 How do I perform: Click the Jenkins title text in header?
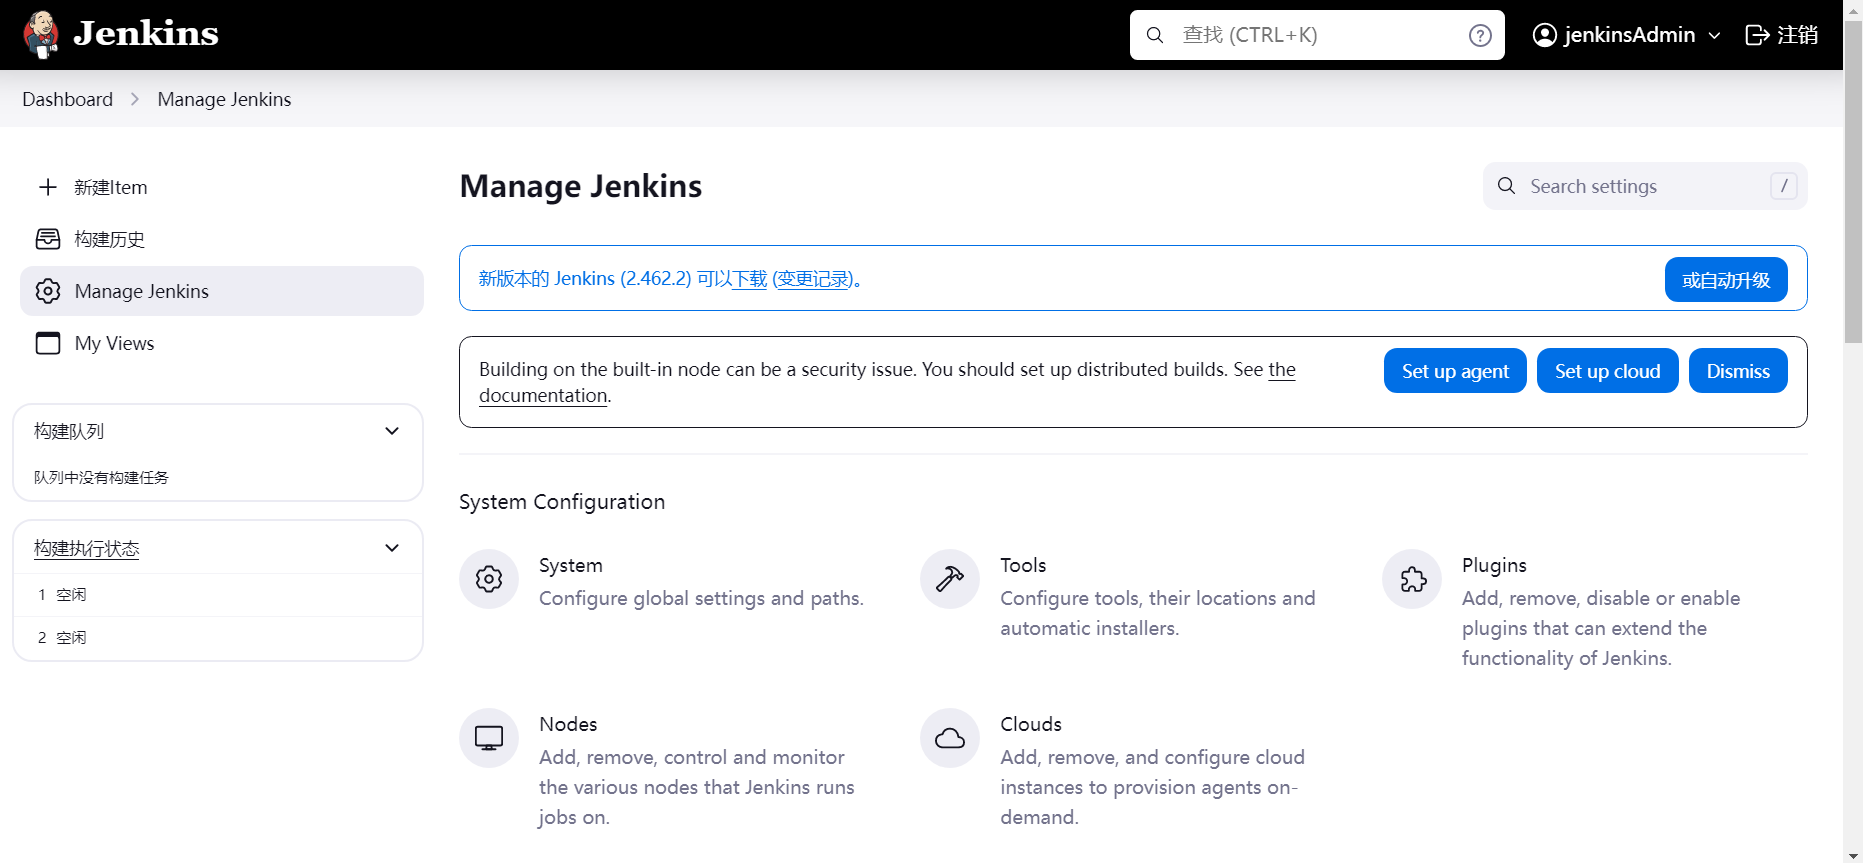[146, 34]
